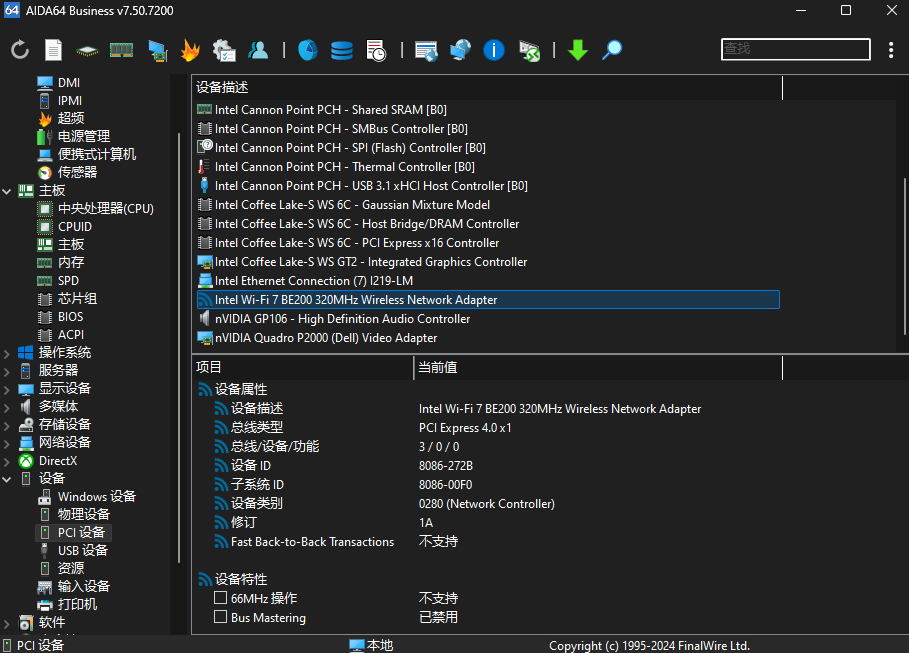Click the Refresh arrow toolbar icon
This screenshot has width=909, height=653.
(20, 50)
